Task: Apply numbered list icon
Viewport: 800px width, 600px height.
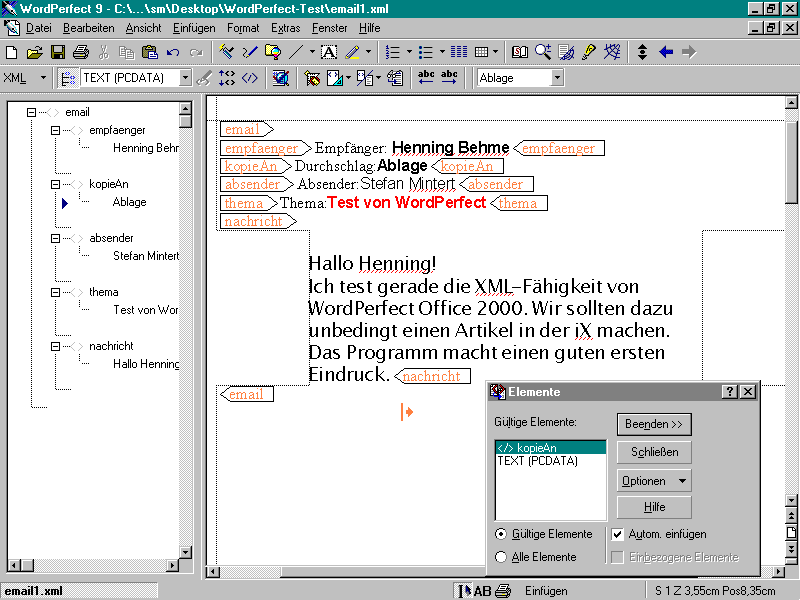Action: point(393,52)
